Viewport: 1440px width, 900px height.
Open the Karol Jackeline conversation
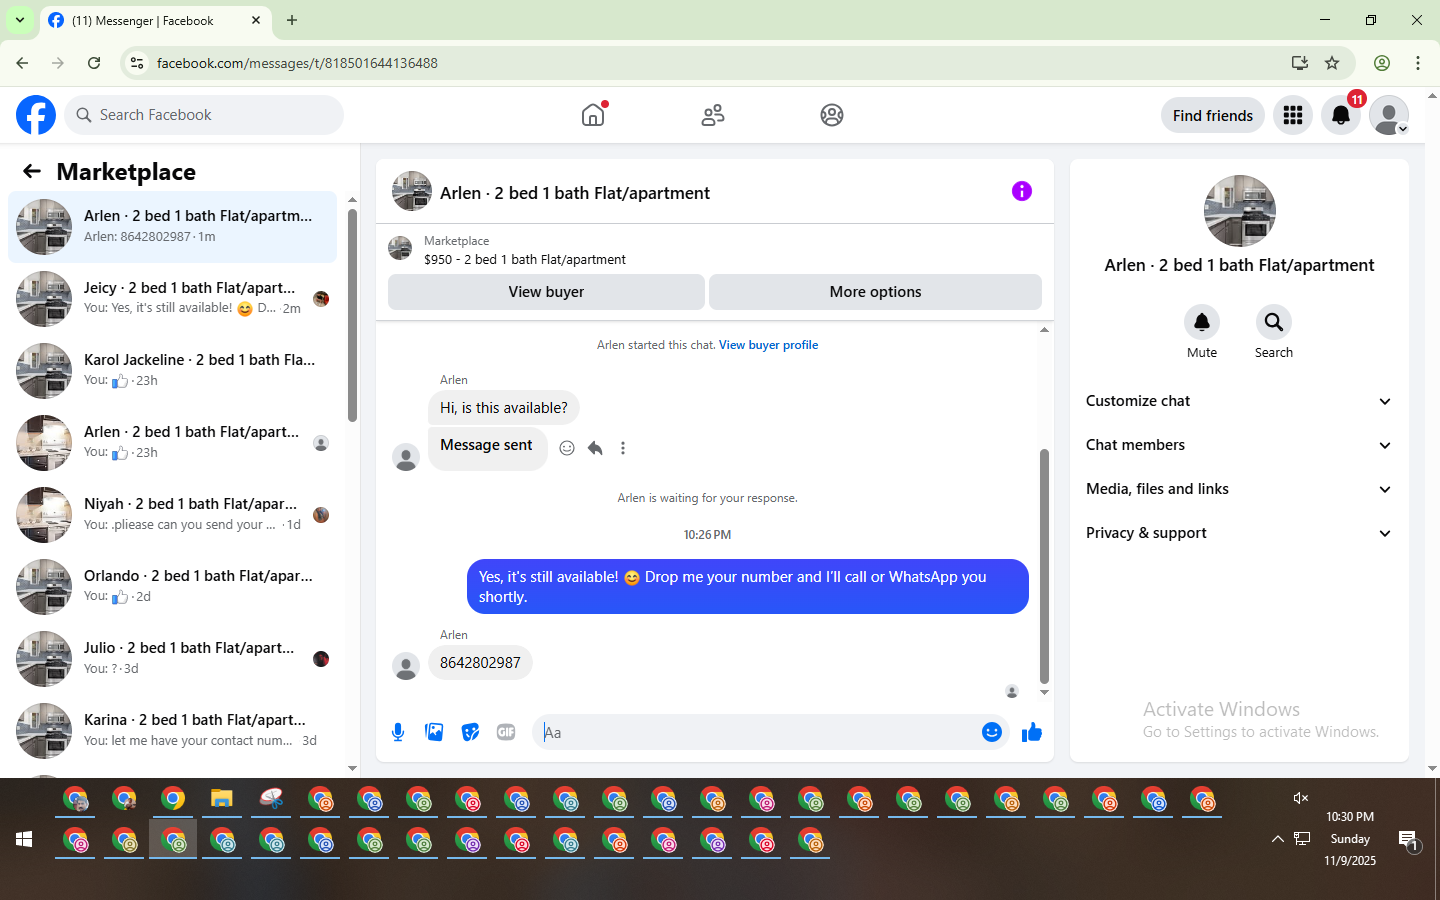[172, 371]
